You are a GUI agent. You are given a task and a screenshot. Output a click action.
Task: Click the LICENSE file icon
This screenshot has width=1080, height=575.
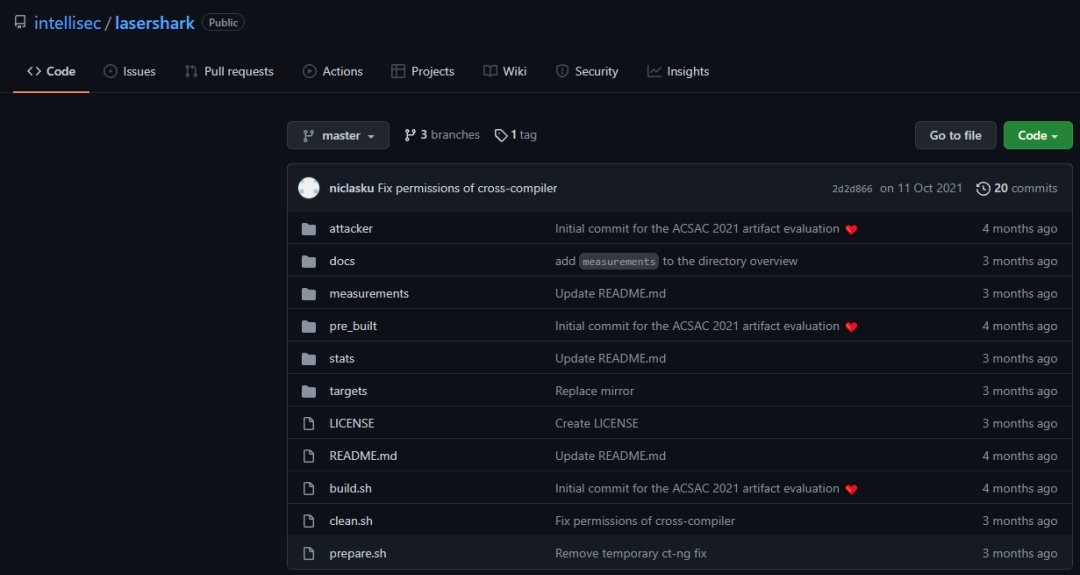(309, 424)
